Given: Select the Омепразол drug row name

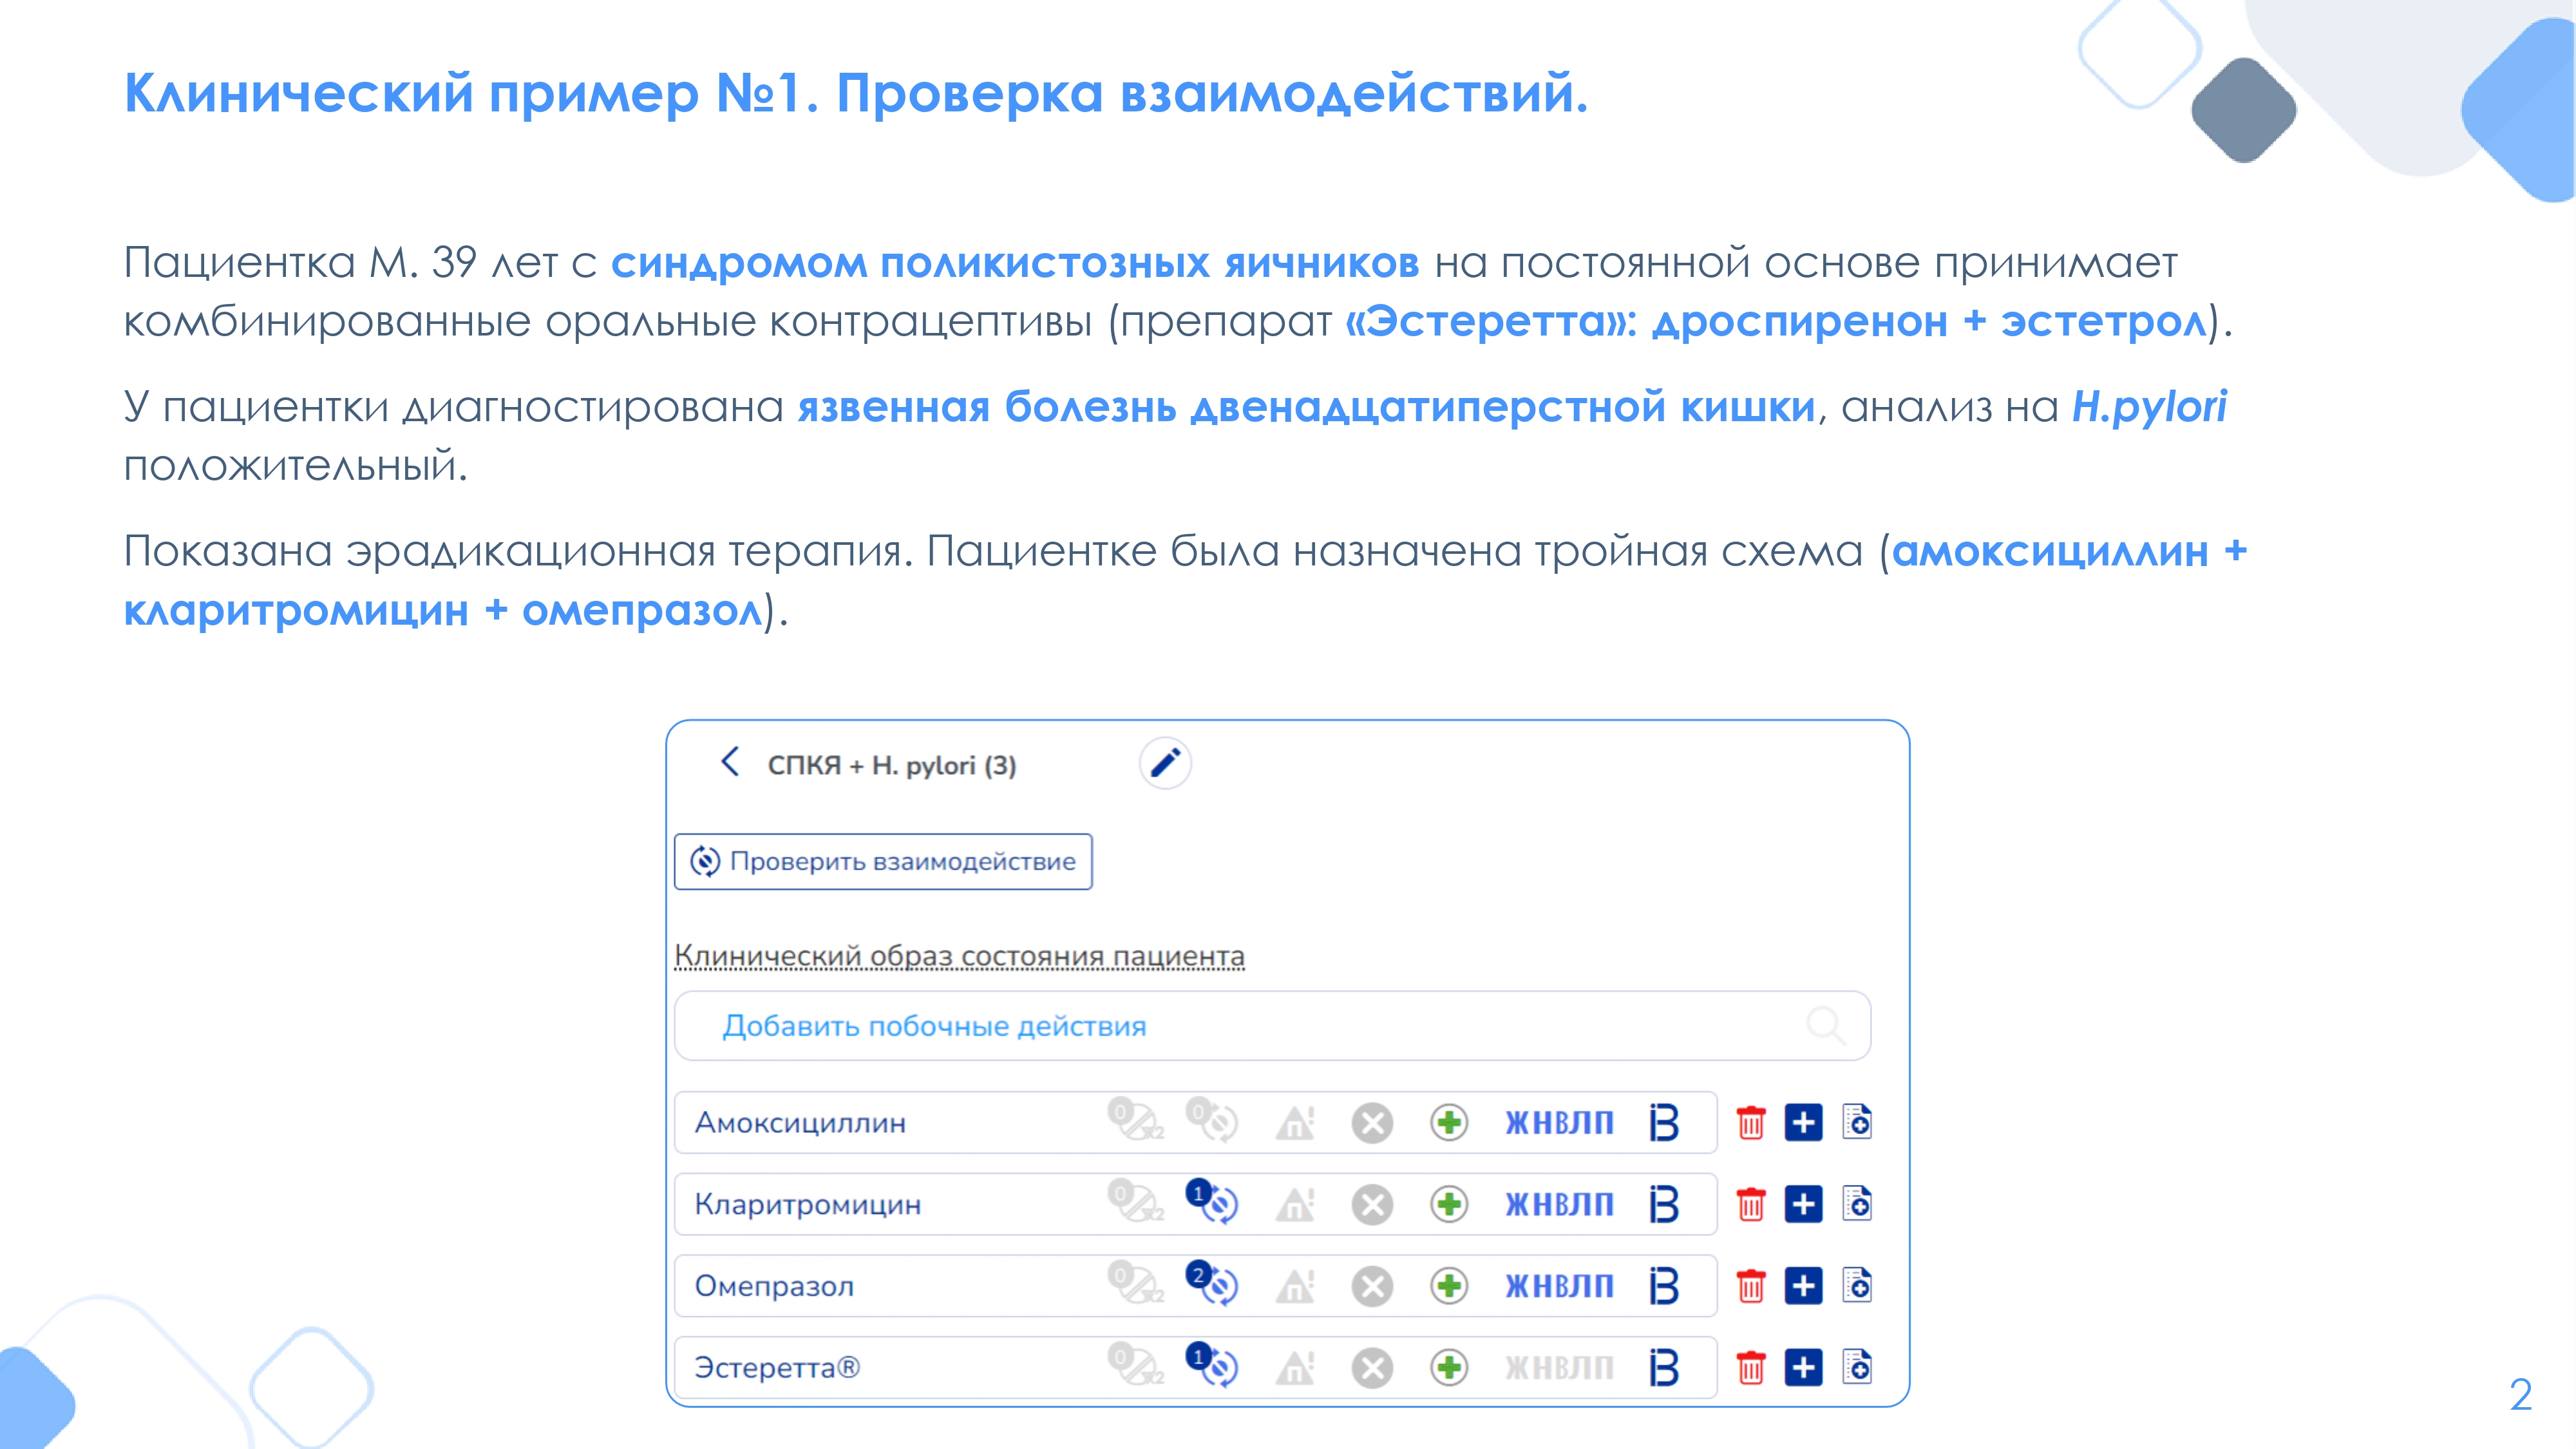Looking at the screenshot, I should tap(774, 1286).
